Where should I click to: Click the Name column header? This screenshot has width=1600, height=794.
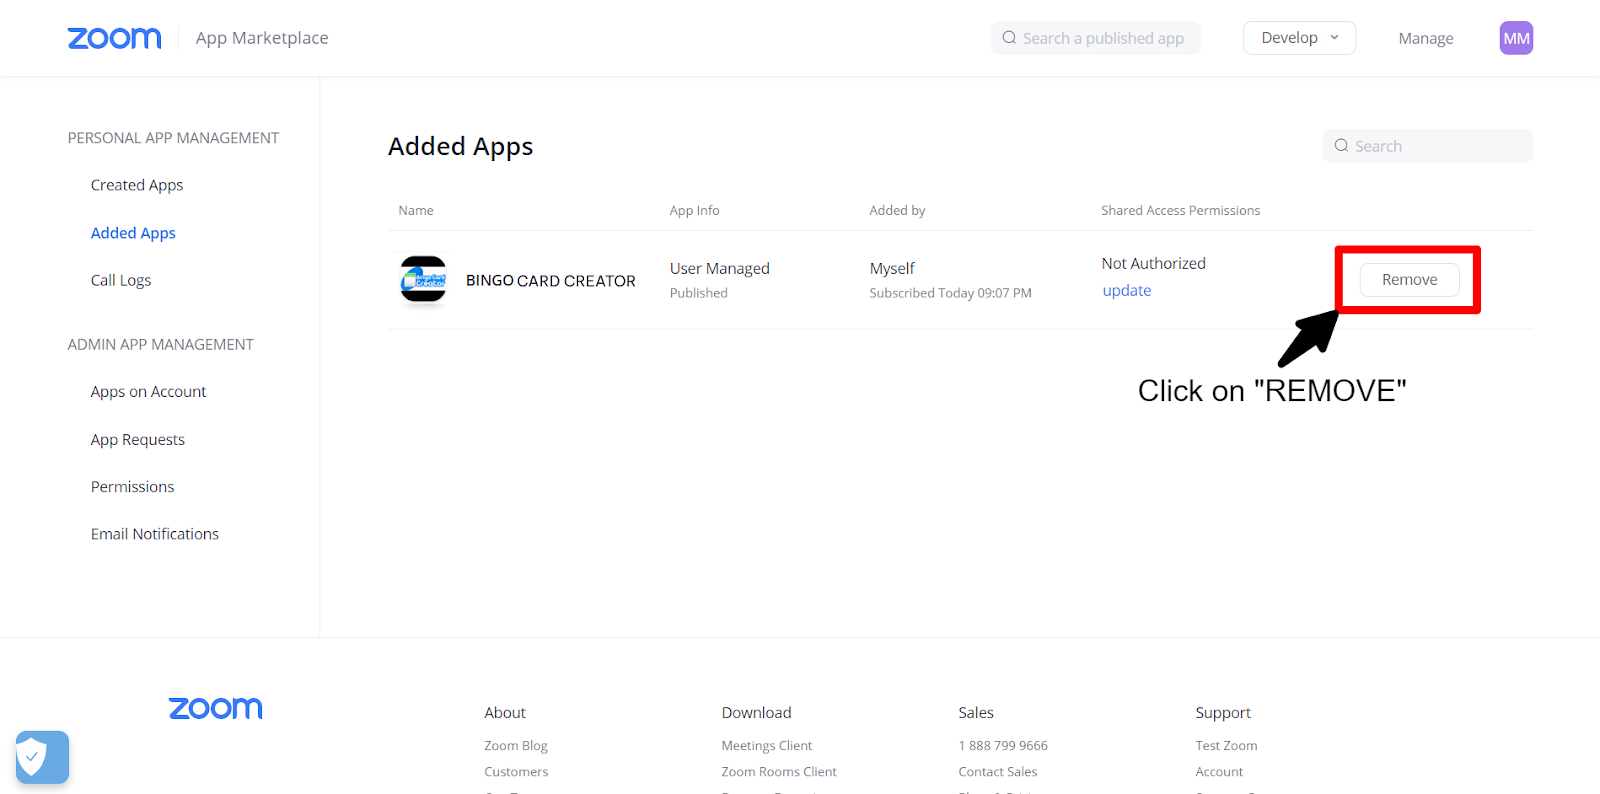(416, 211)
